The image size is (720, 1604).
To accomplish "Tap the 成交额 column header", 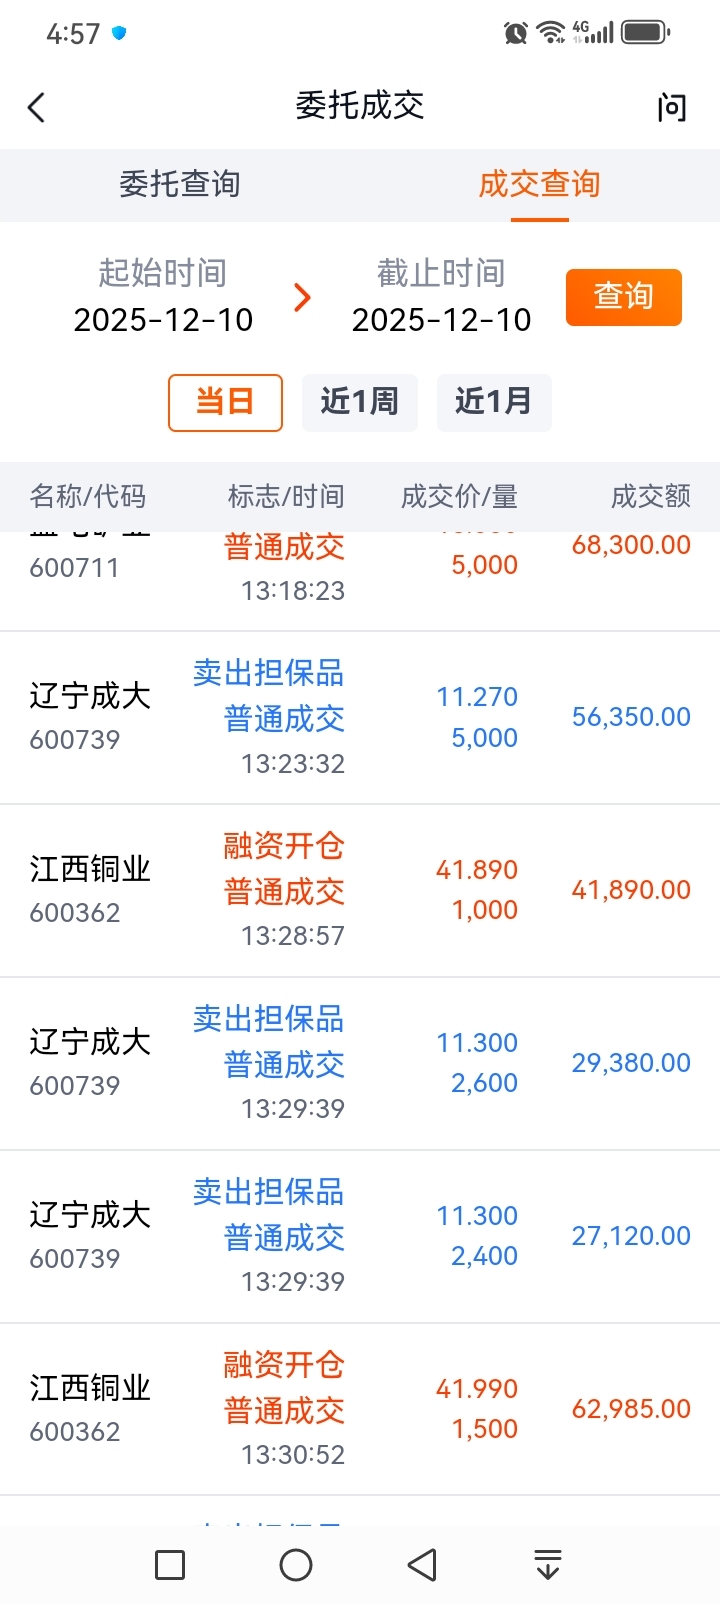I will pos(650,496).
